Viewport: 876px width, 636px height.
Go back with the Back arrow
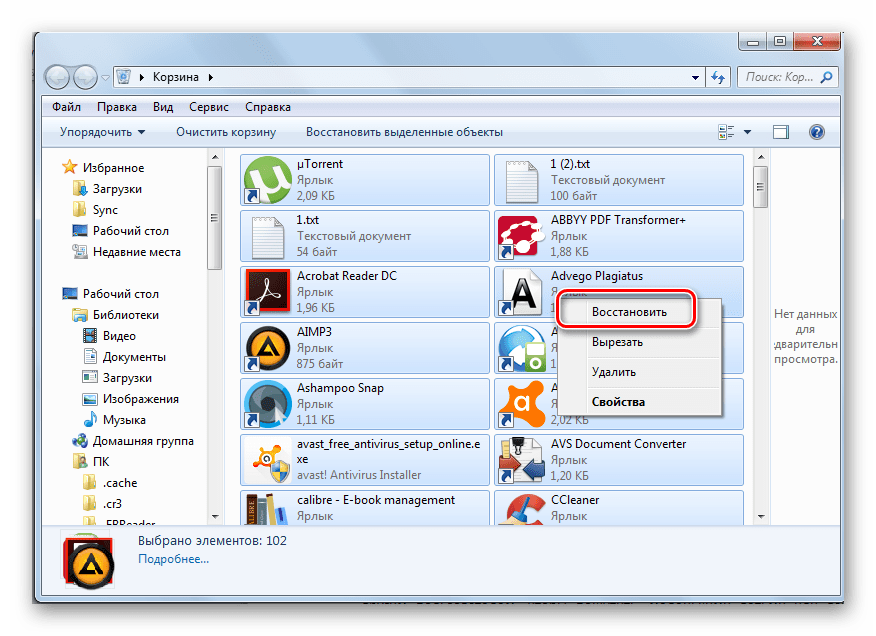(x=57, y=77)
